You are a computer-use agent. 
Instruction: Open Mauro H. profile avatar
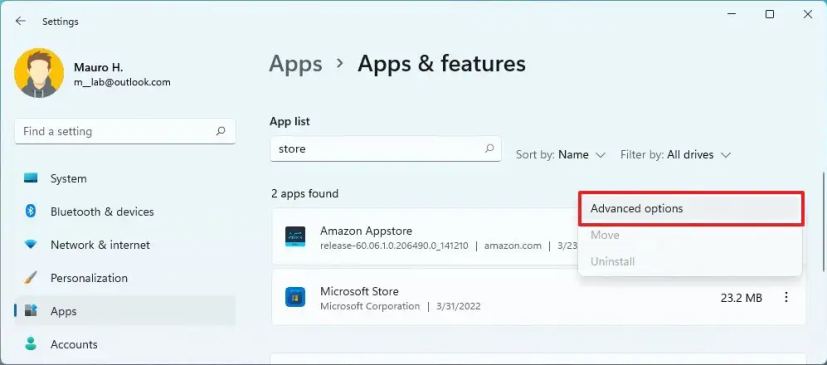(x=39, y=73)
